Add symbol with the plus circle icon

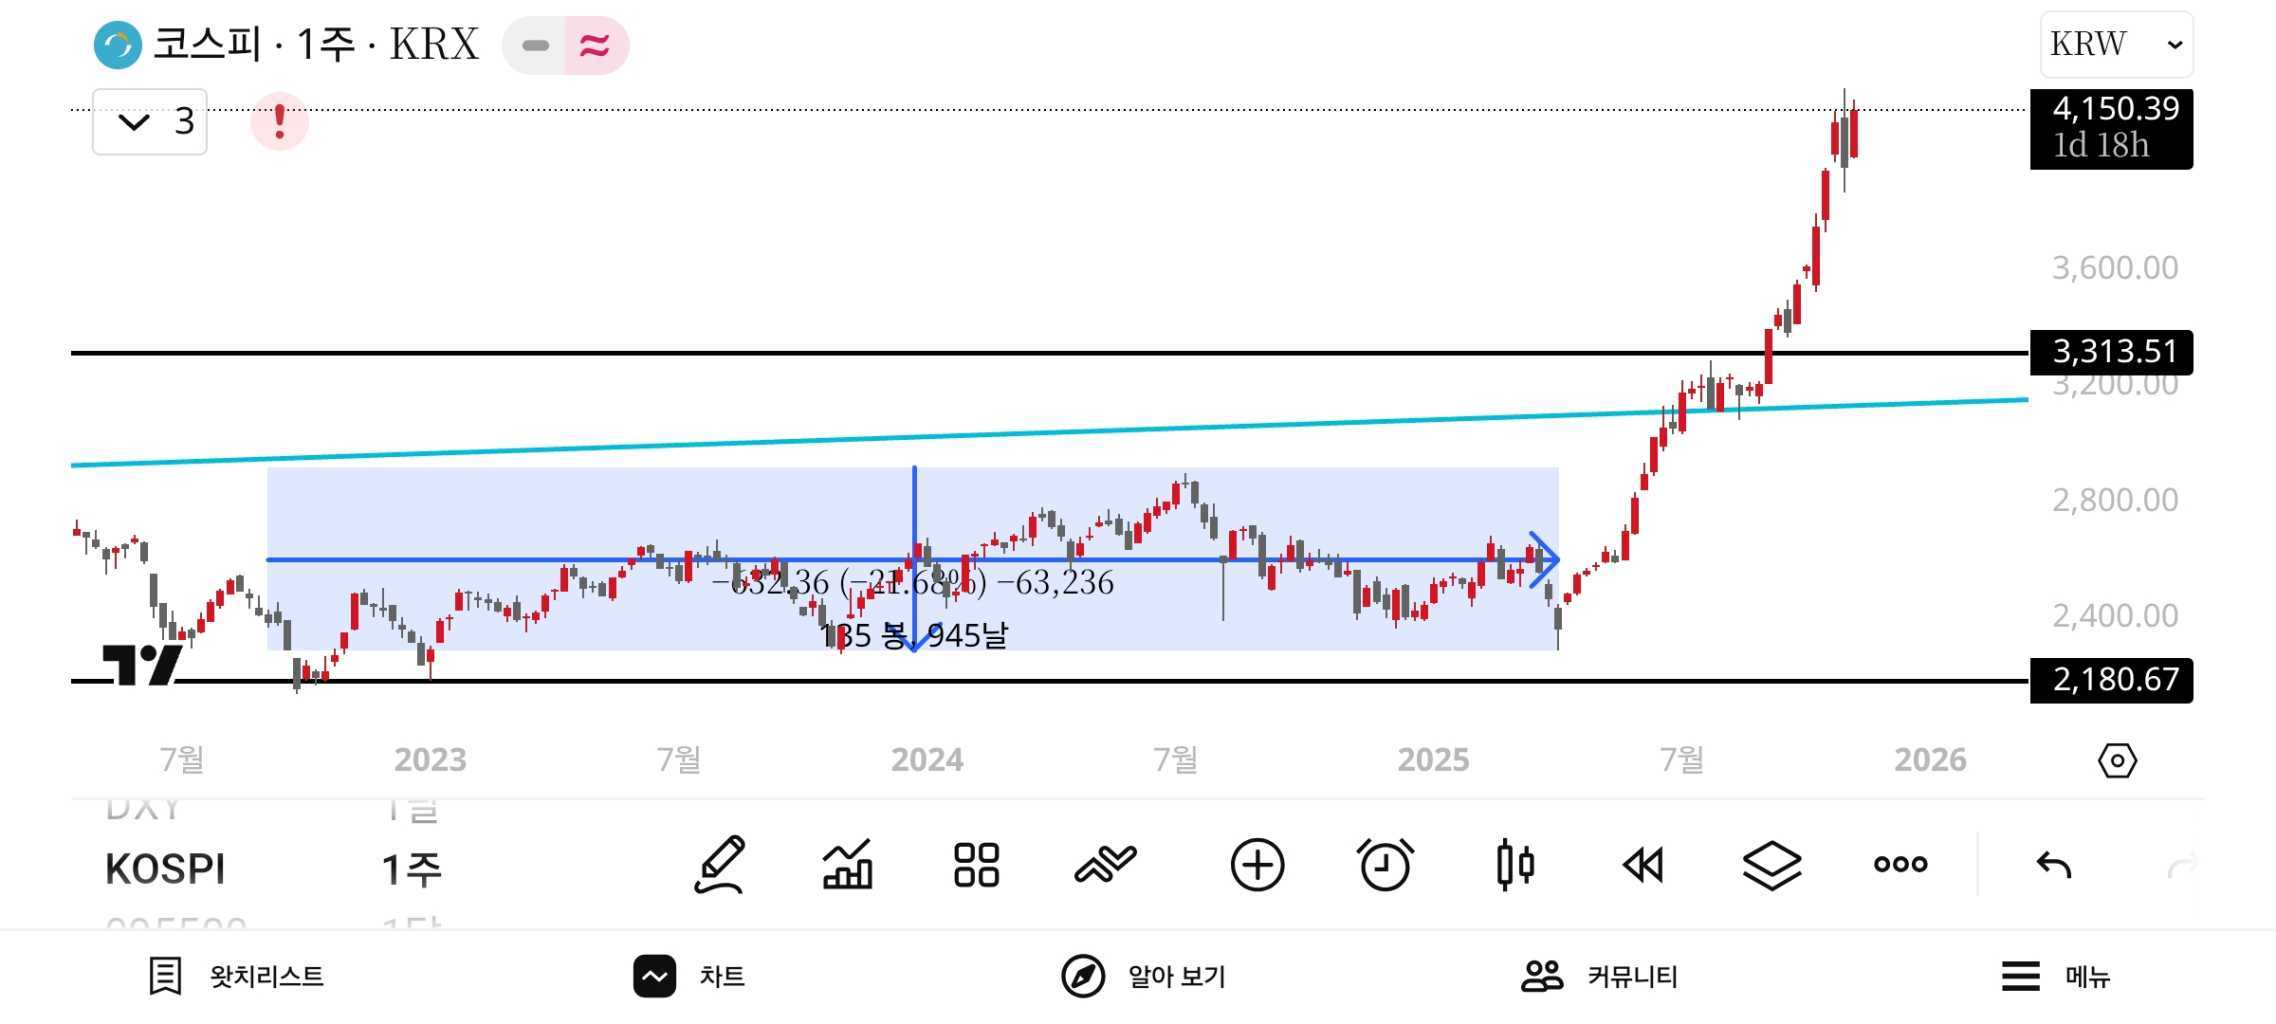(x=1257, y=865)
